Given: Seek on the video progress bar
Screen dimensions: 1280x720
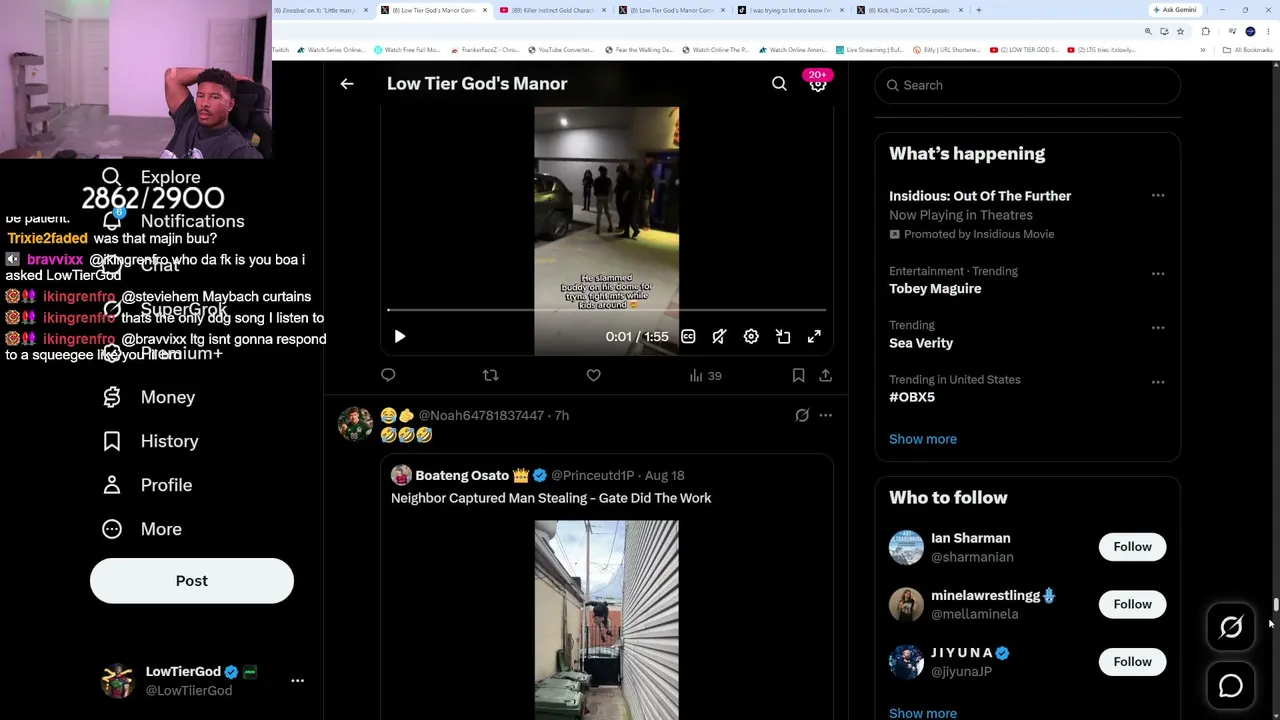Looking at the screenshot, I should (x=607, y=310).
